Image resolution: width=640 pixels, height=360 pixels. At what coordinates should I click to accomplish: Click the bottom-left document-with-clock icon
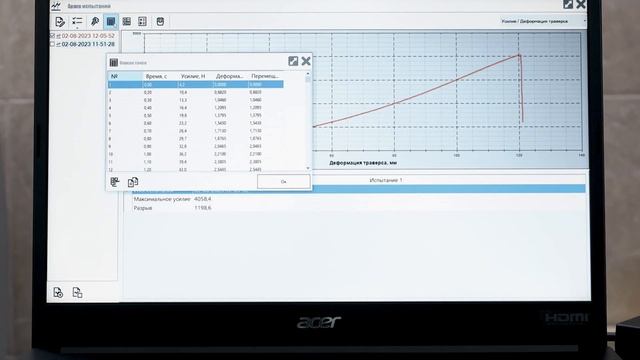click(58, 292)
